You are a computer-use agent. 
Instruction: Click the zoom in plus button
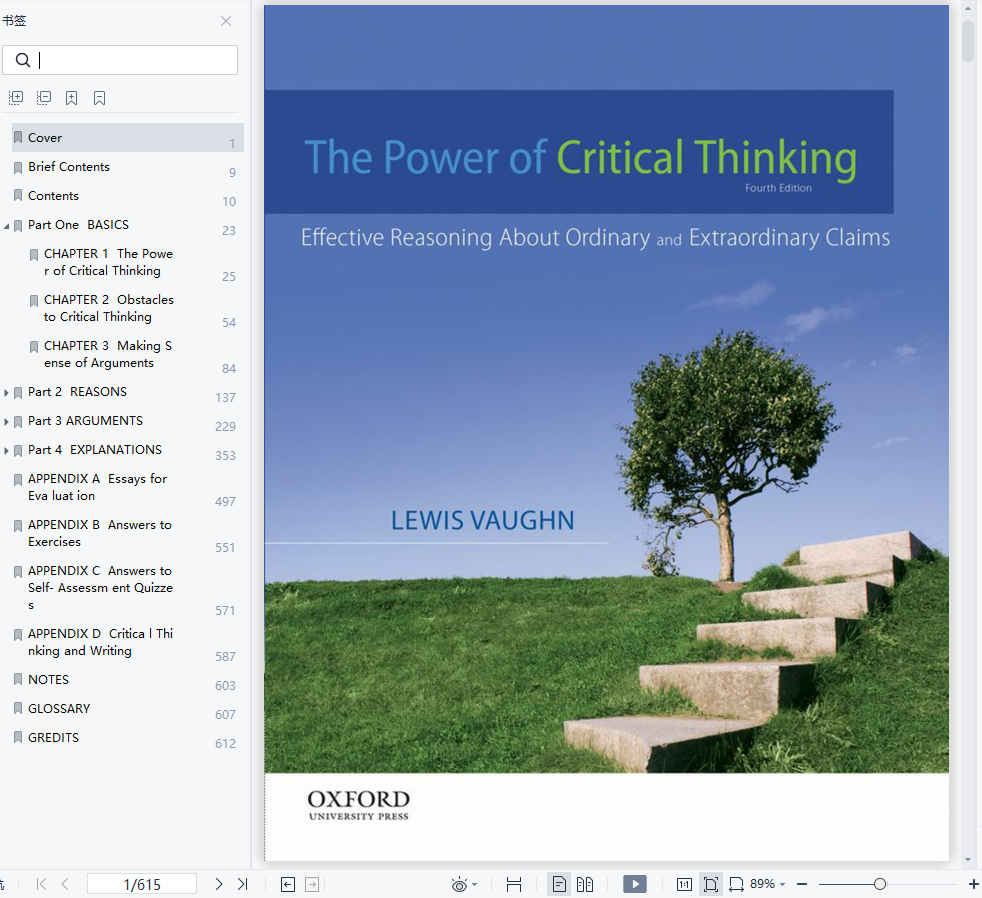[974, 884]
